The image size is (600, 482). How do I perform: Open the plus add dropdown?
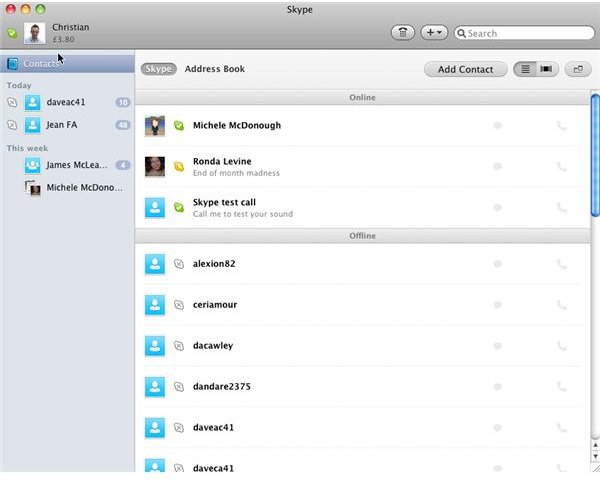click(x=434, y=33)
